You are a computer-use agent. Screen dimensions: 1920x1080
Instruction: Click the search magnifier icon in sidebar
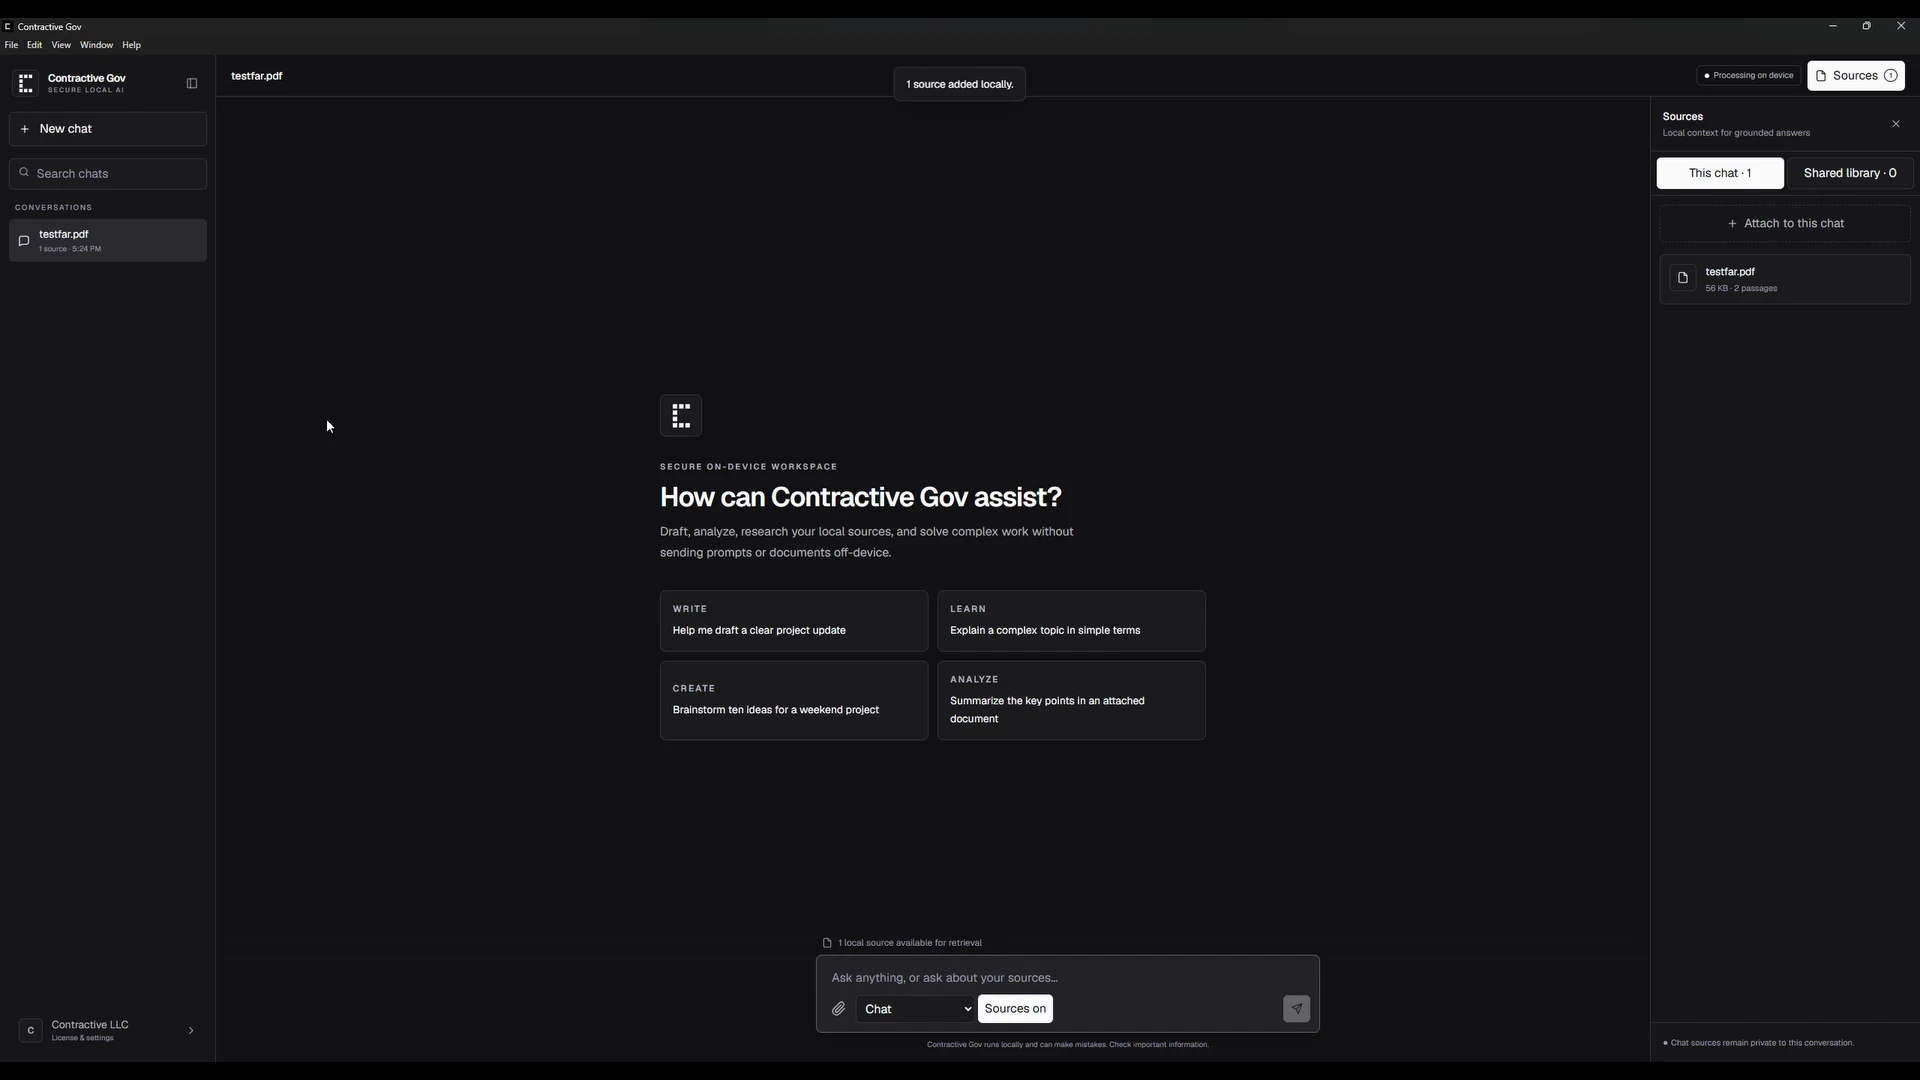(x=24, y=172)
